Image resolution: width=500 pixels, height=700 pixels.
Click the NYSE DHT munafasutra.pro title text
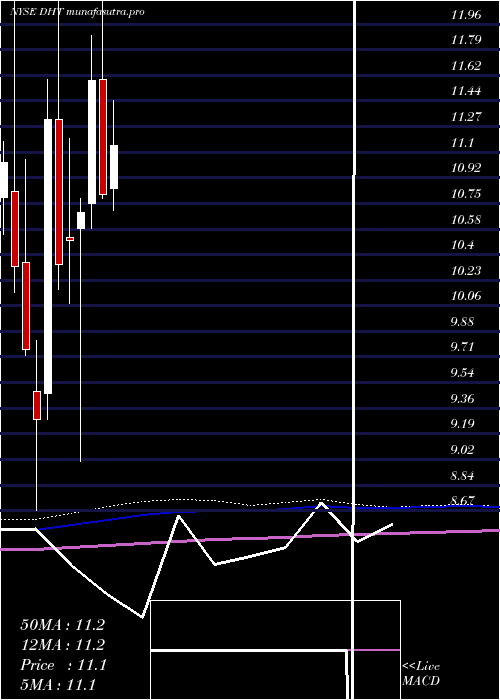point(77,12)
